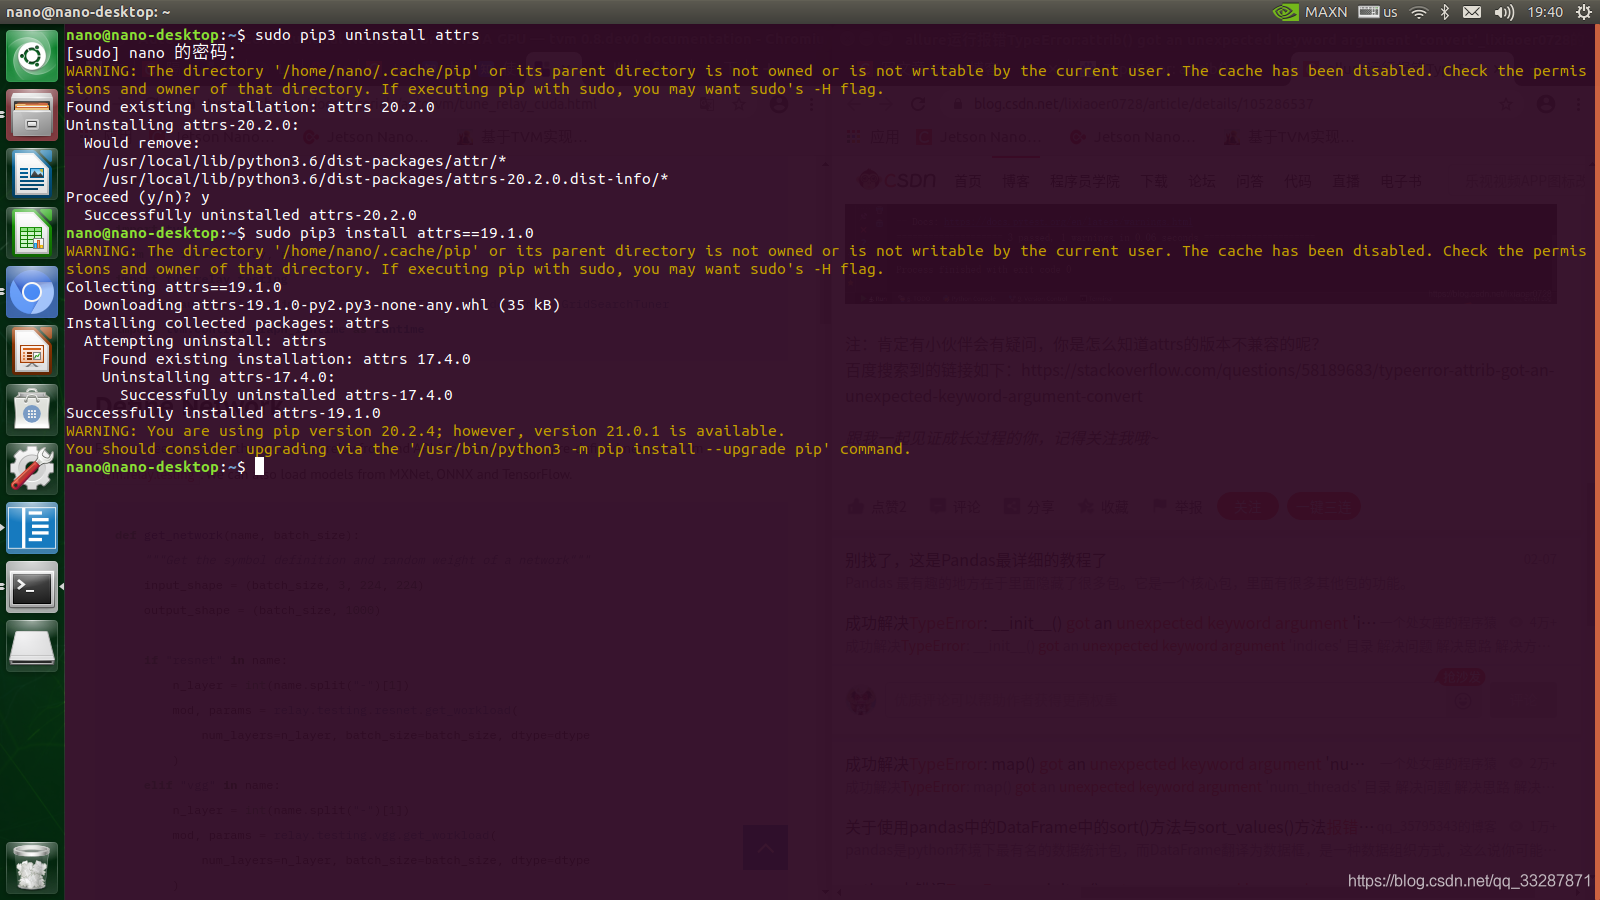Viewport: 1600px width, 900px height.
Task: Open Ubuntu Software store icon
Action: tap(32, 410)
